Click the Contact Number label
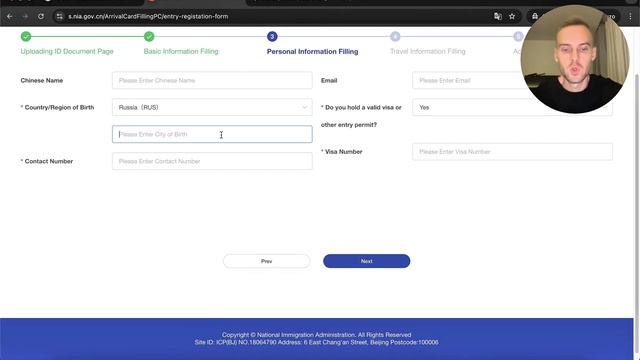This screenshot has width=640, height=360. (49, 161)
